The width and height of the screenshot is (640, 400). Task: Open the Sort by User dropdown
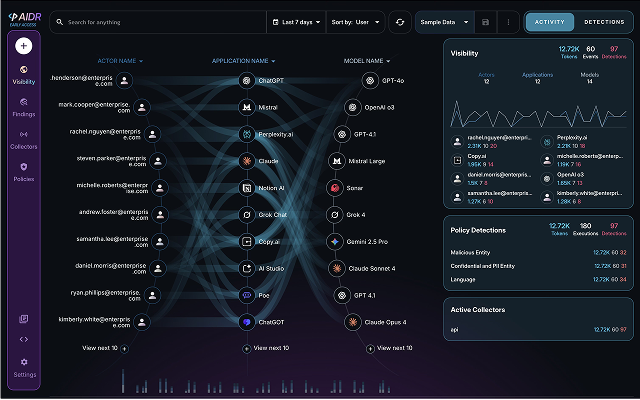[x=356, y=22]
